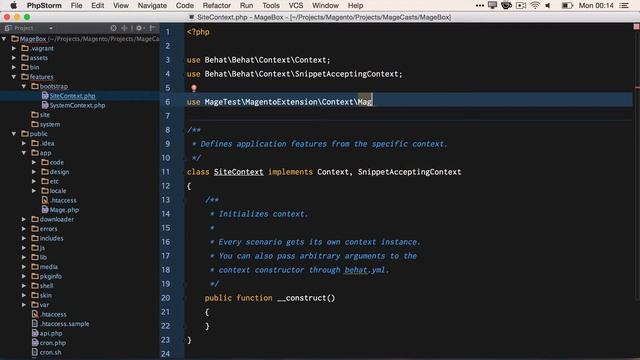Screen dimensions: 640x360
Task: Open the Refactor menu
Action: [217, 5]
